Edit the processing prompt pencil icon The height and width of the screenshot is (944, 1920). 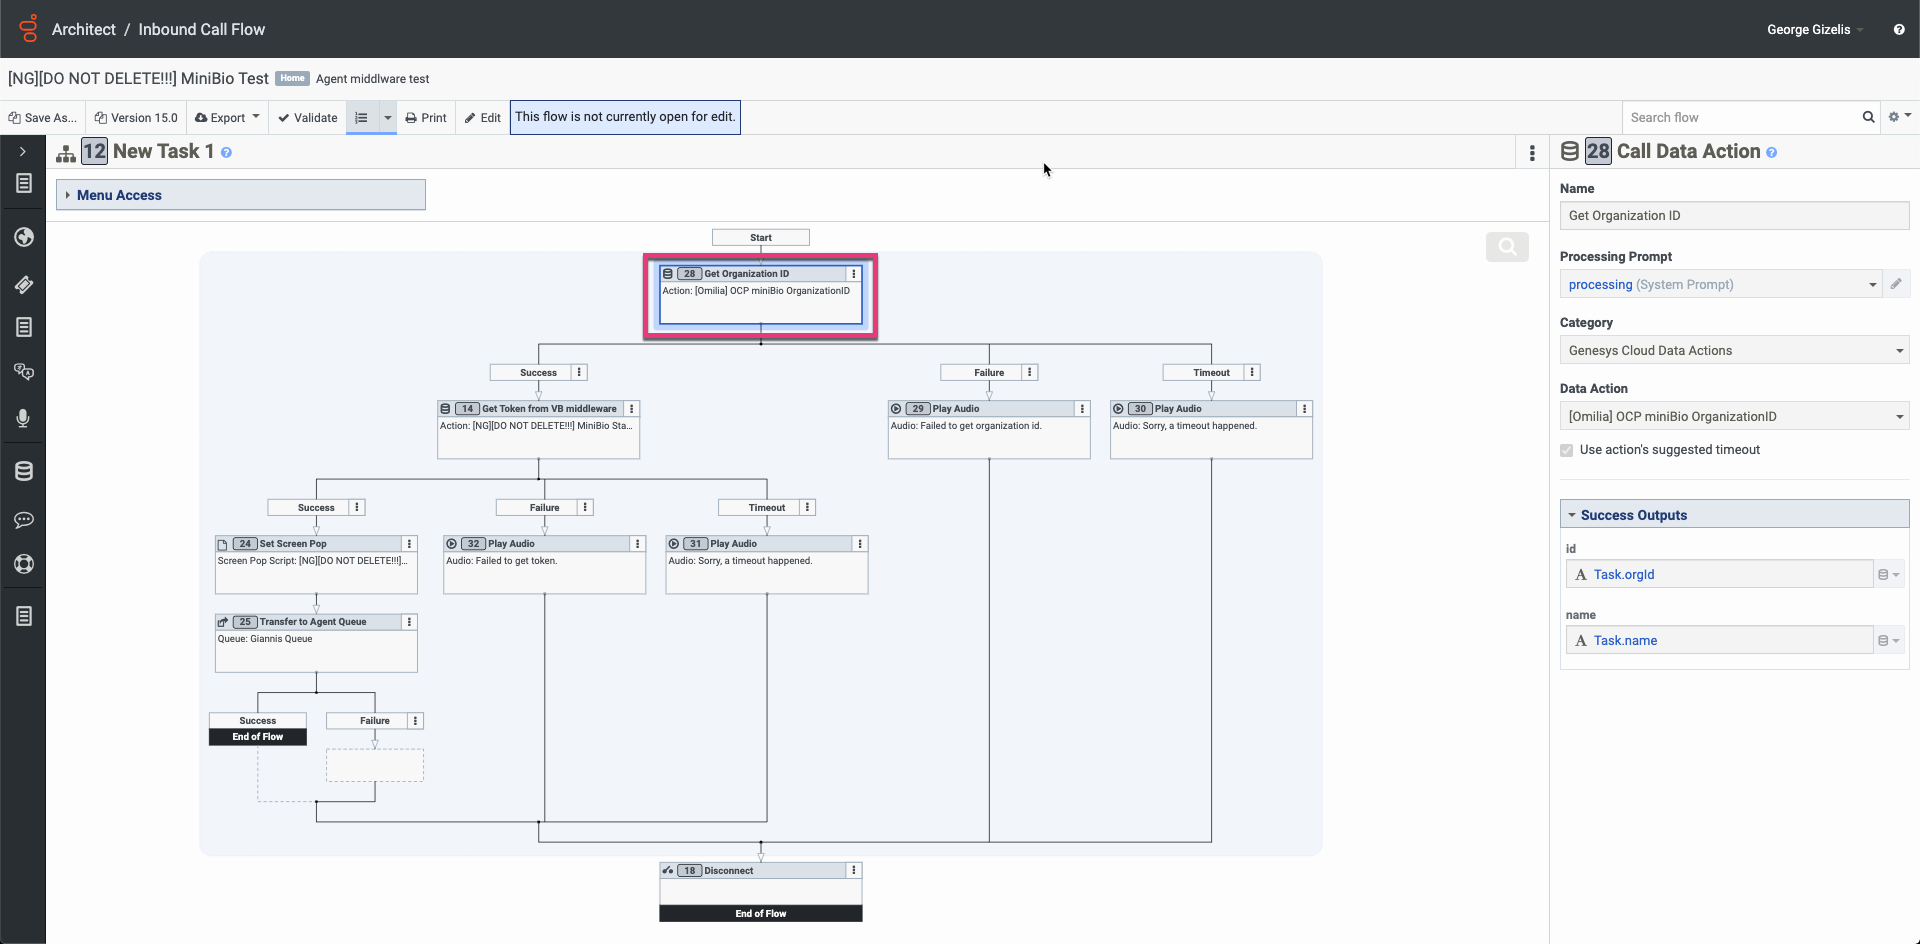click(x=1895, y=284)
